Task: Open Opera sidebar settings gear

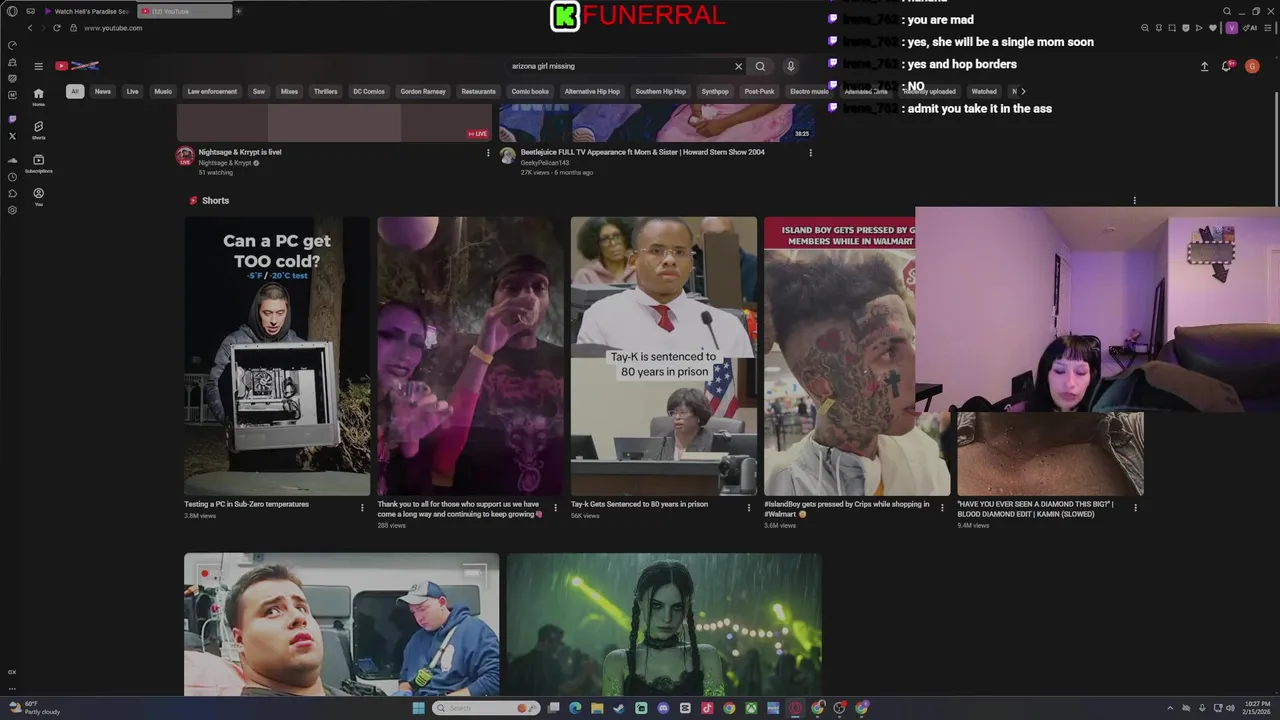Action: (12, 210)
